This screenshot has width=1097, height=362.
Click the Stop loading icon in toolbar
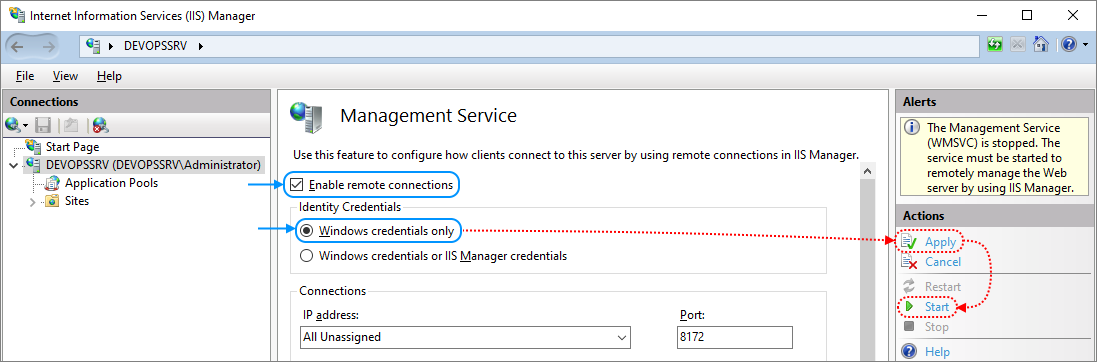[1017, 45]
